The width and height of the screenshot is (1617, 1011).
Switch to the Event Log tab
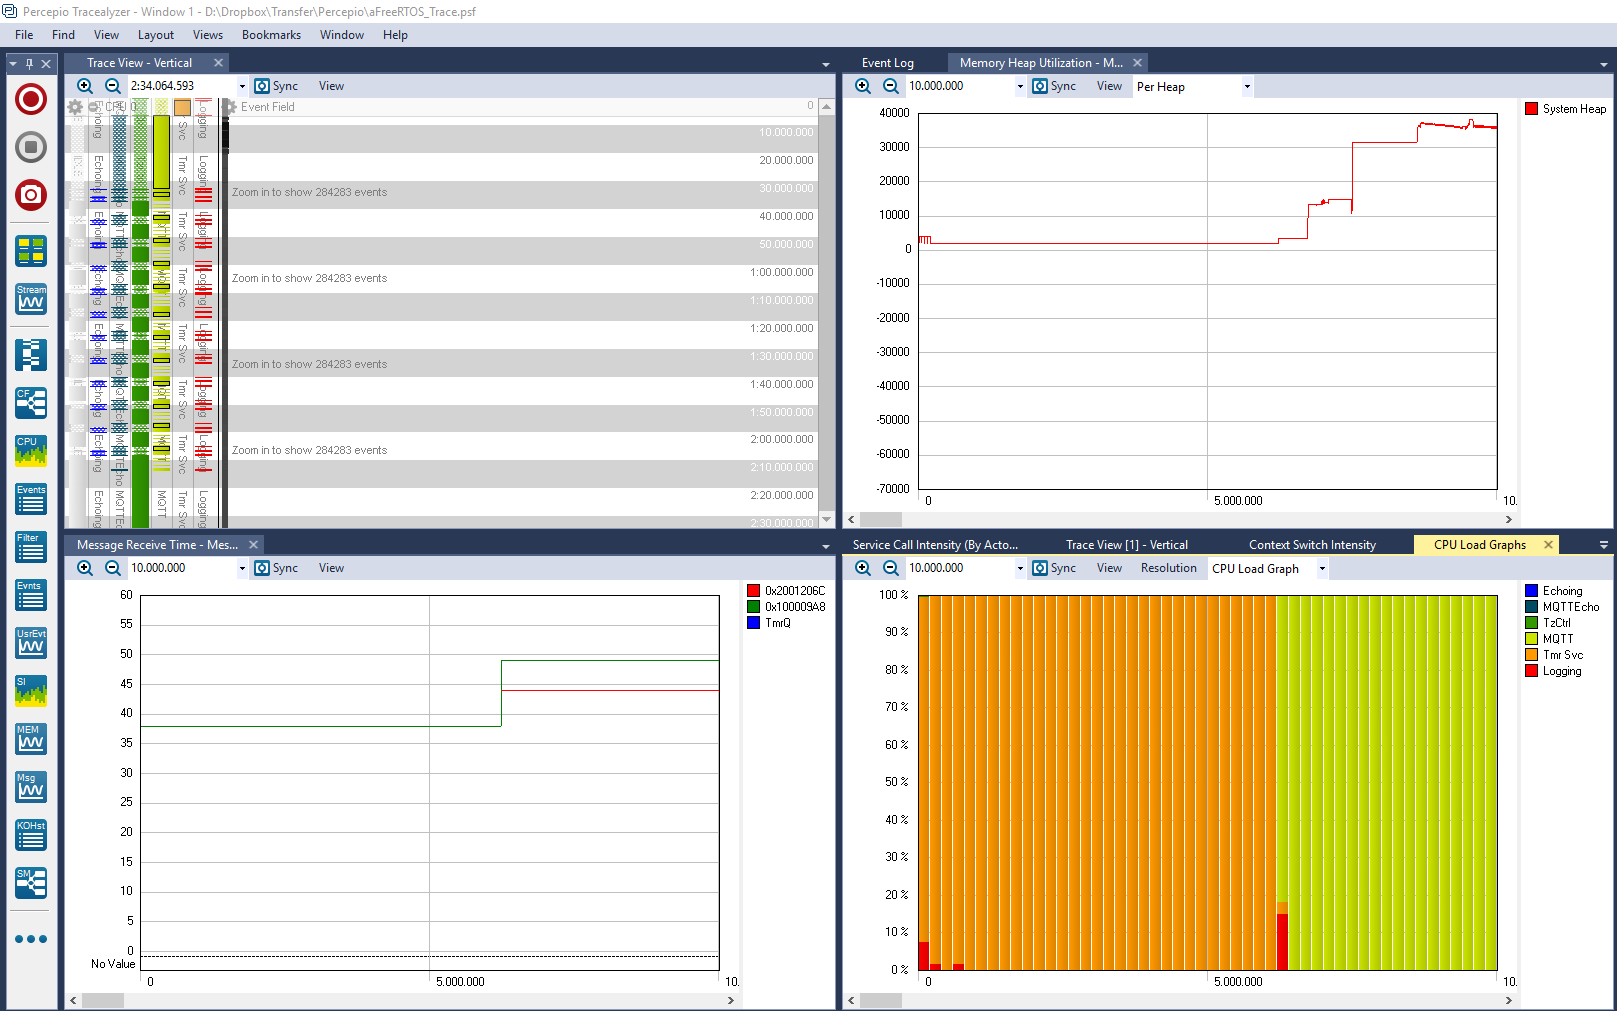pos(888,63)
